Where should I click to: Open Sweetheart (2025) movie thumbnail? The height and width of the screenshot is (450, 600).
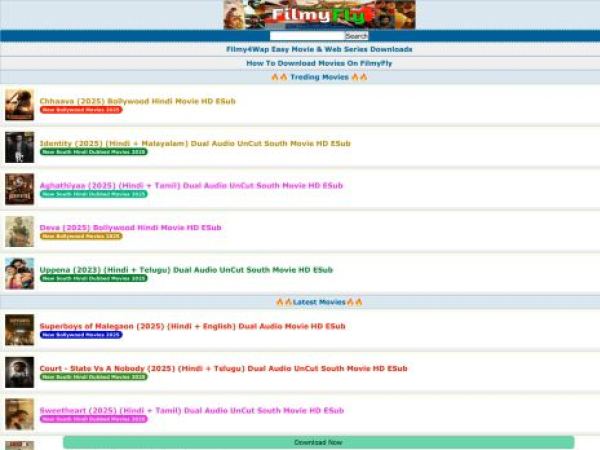20,414
